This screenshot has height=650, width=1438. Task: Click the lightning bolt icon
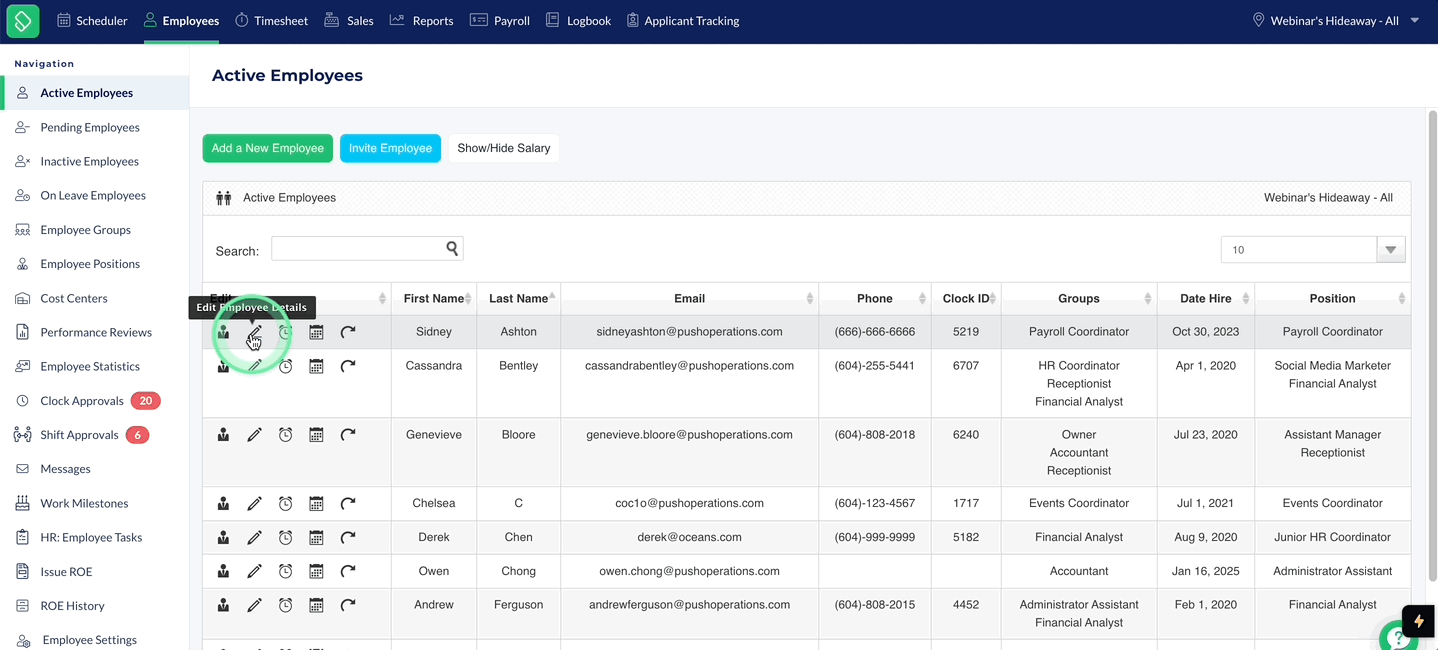coord(1418,621)
